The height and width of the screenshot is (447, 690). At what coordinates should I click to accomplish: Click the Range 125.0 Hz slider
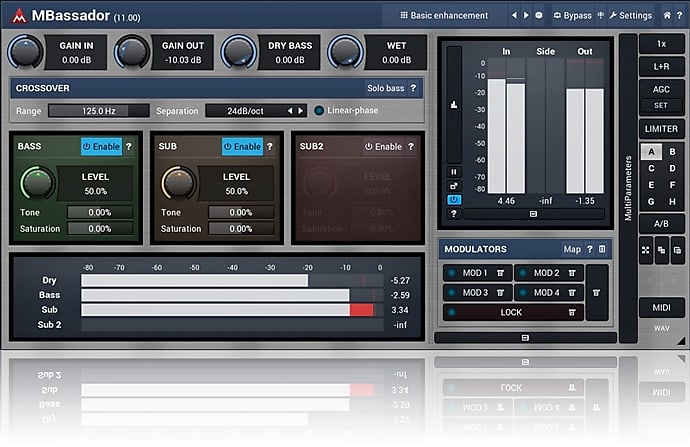coord(98,110)
